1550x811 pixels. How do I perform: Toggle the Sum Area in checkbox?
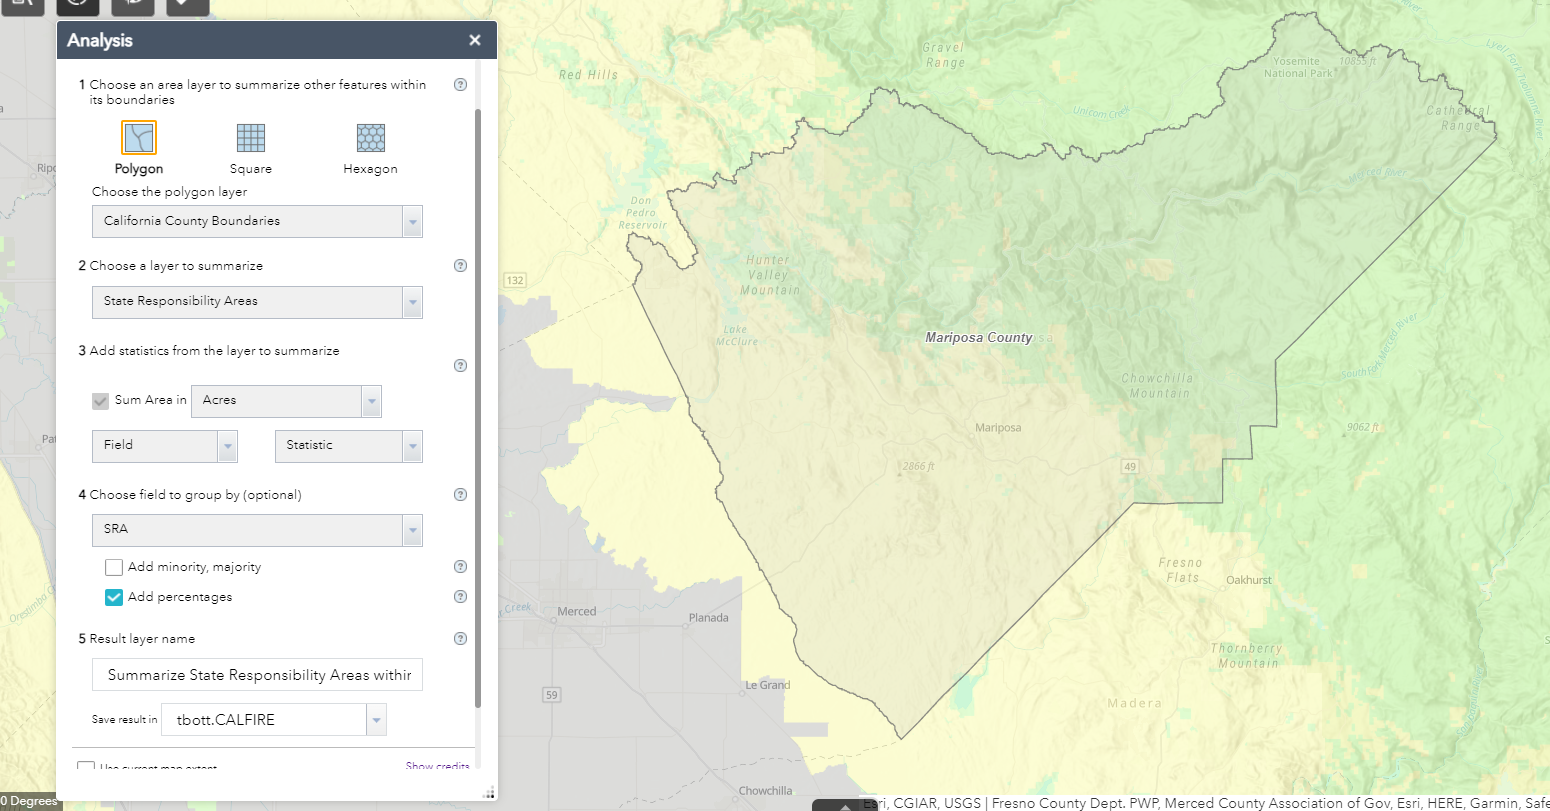(100, 400)
